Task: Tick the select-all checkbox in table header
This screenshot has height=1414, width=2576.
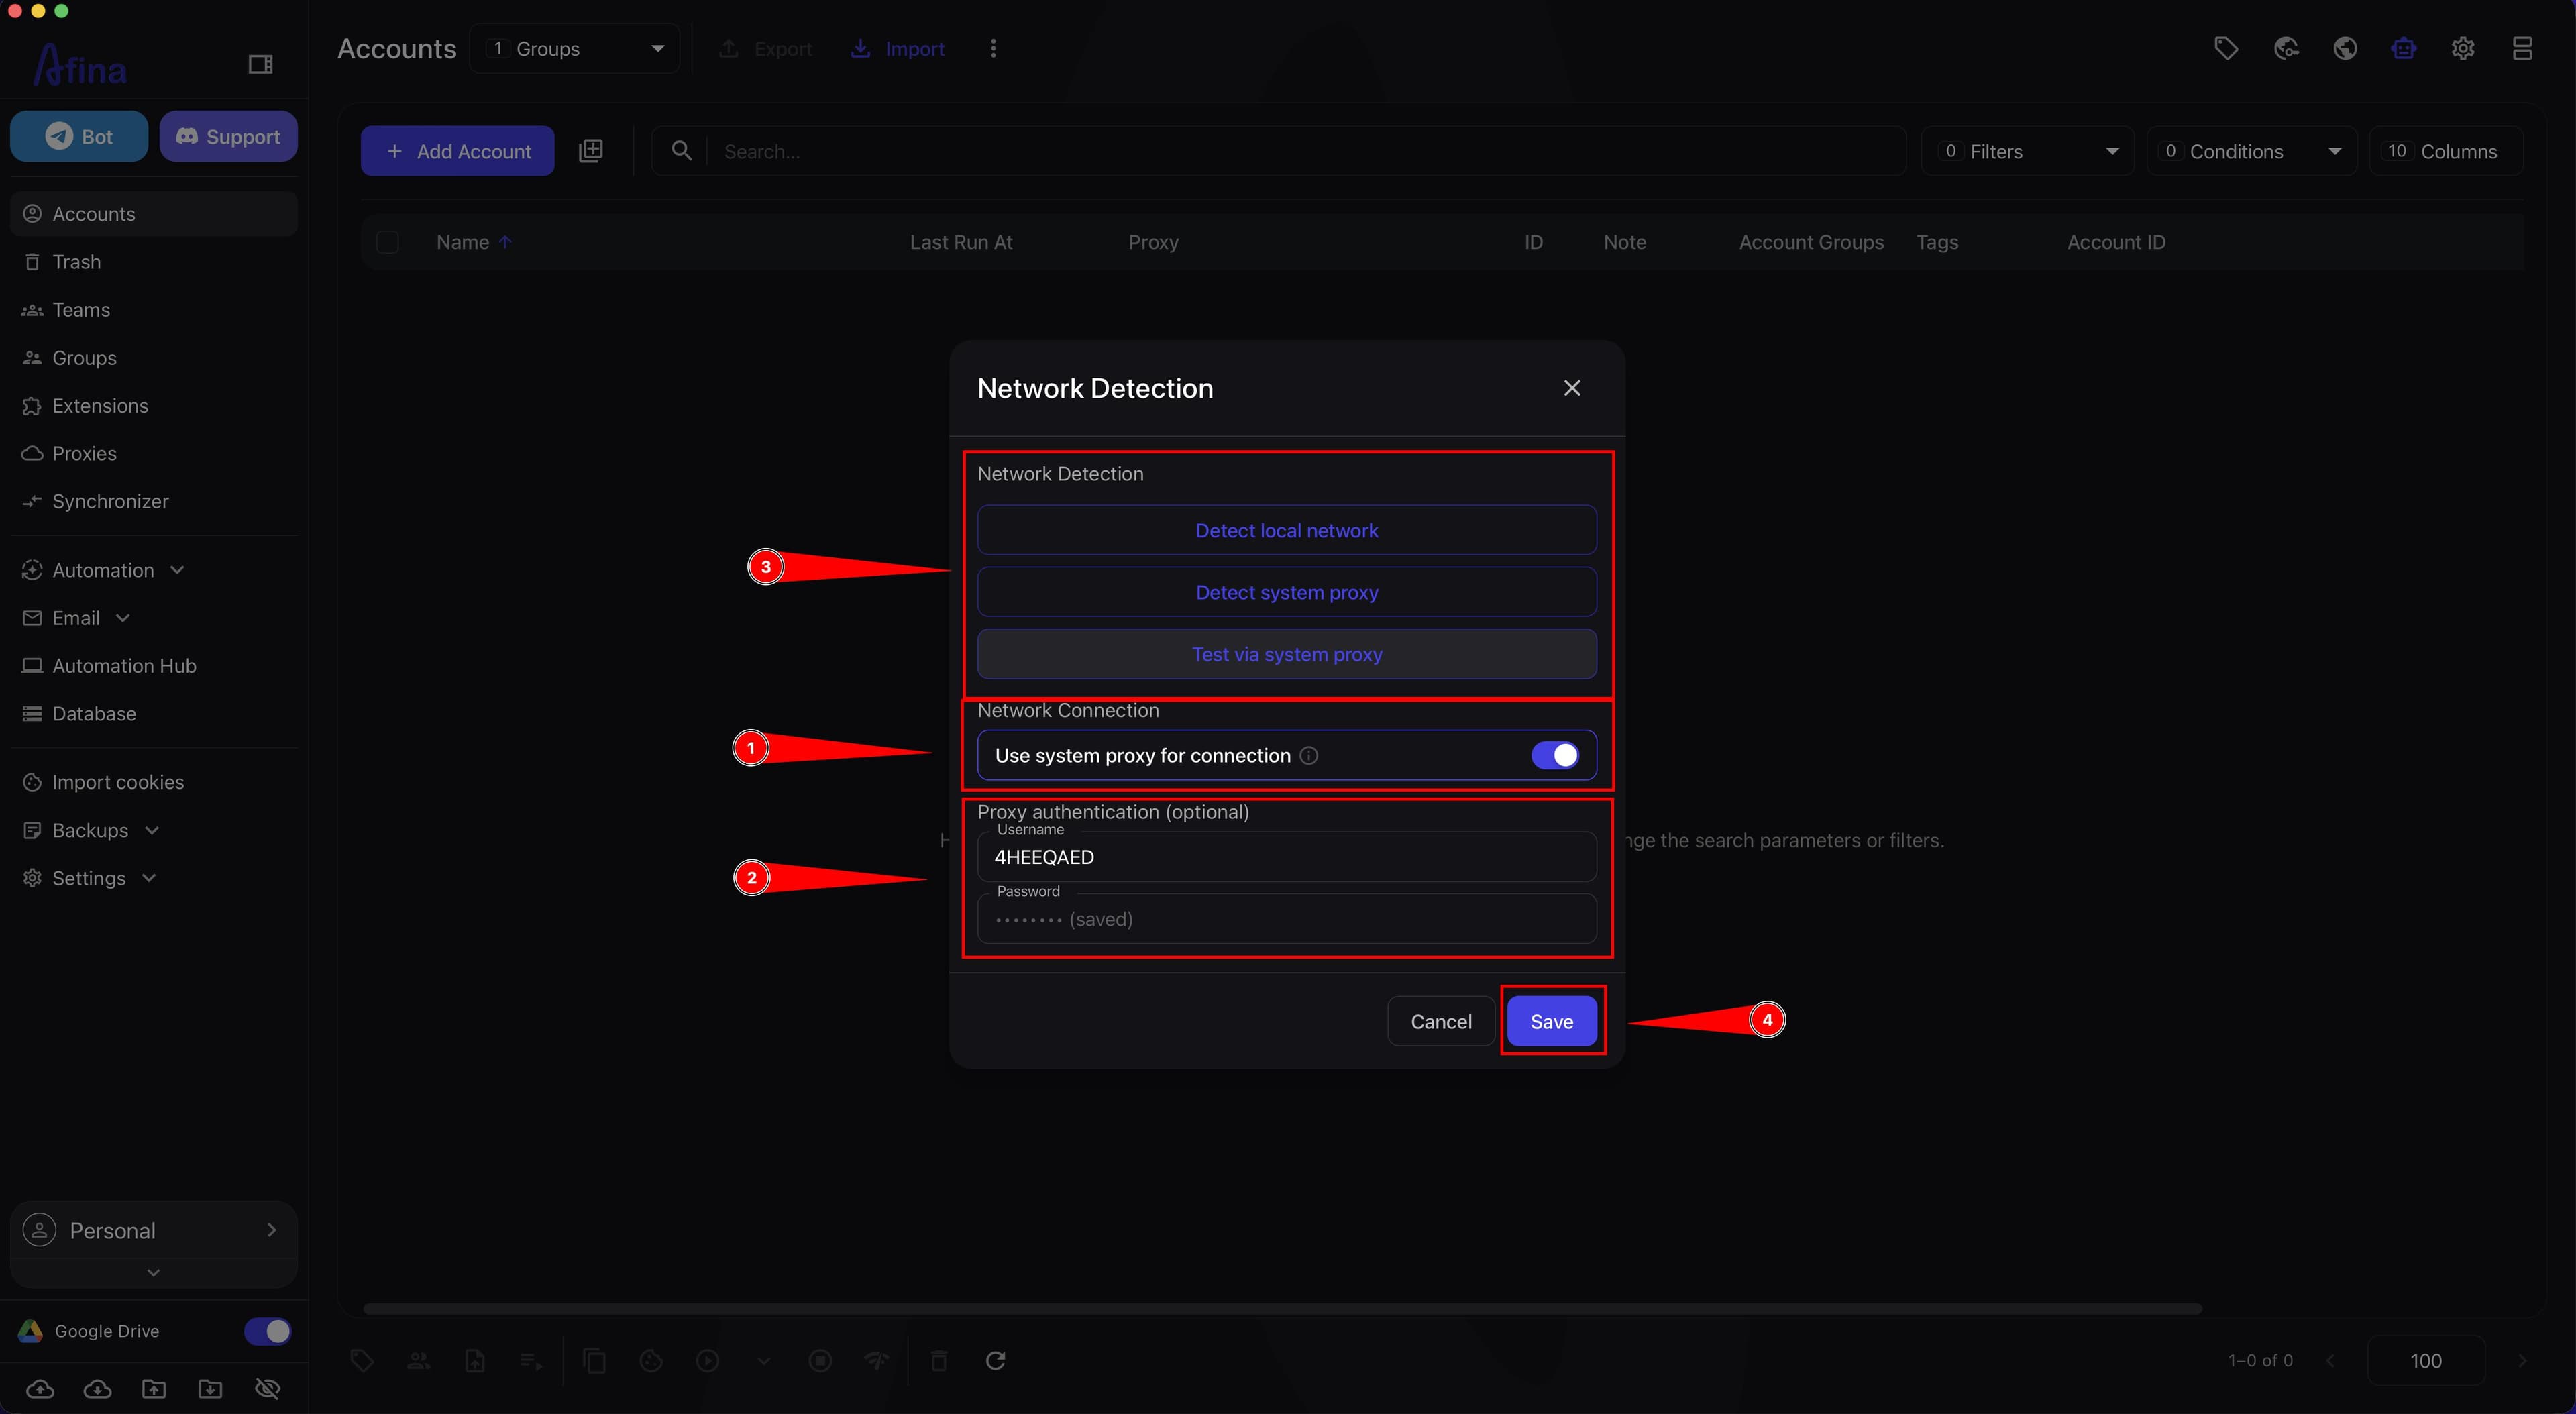Action: (388, 242)
